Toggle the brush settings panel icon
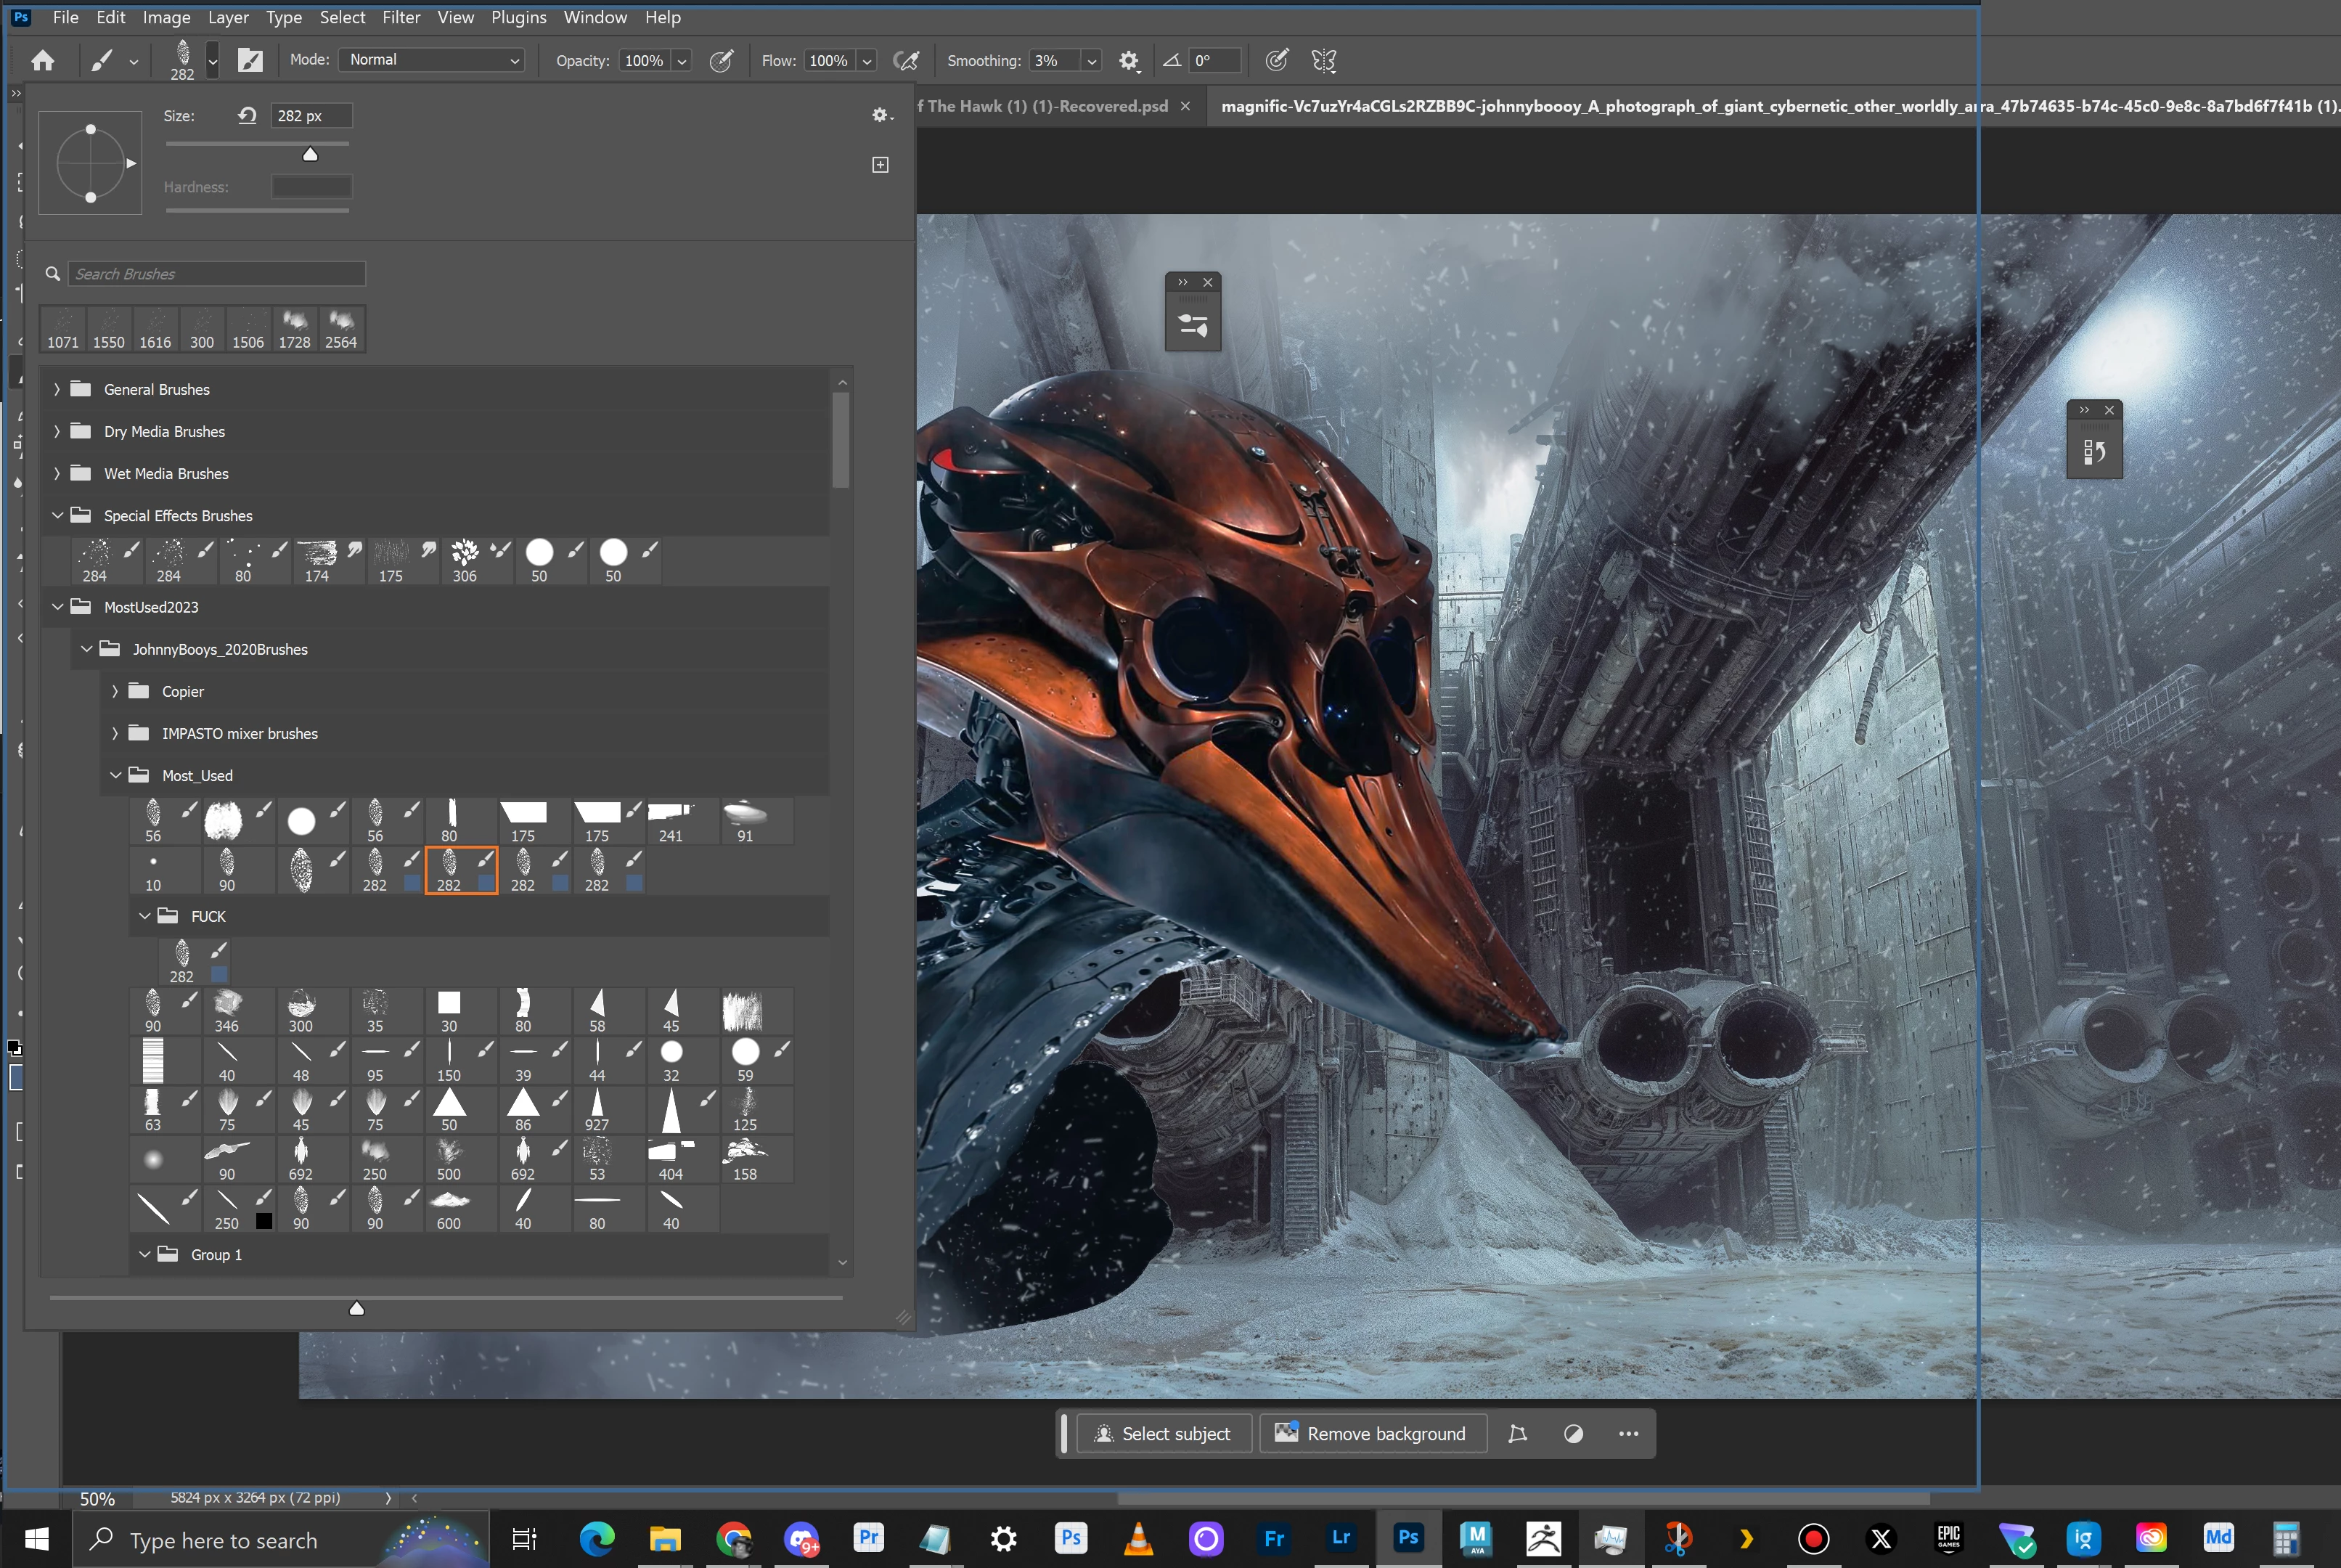This screenshot has width=2341, height=1568. pyautogui.click(x=250, y=61)
